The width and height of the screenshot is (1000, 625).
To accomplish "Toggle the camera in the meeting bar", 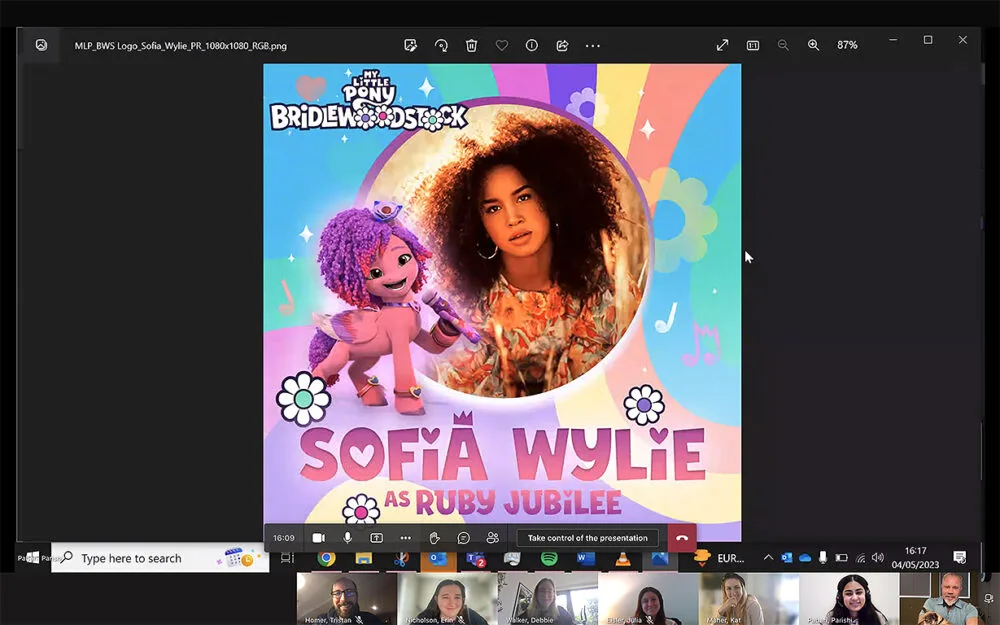I will point(319,538).
